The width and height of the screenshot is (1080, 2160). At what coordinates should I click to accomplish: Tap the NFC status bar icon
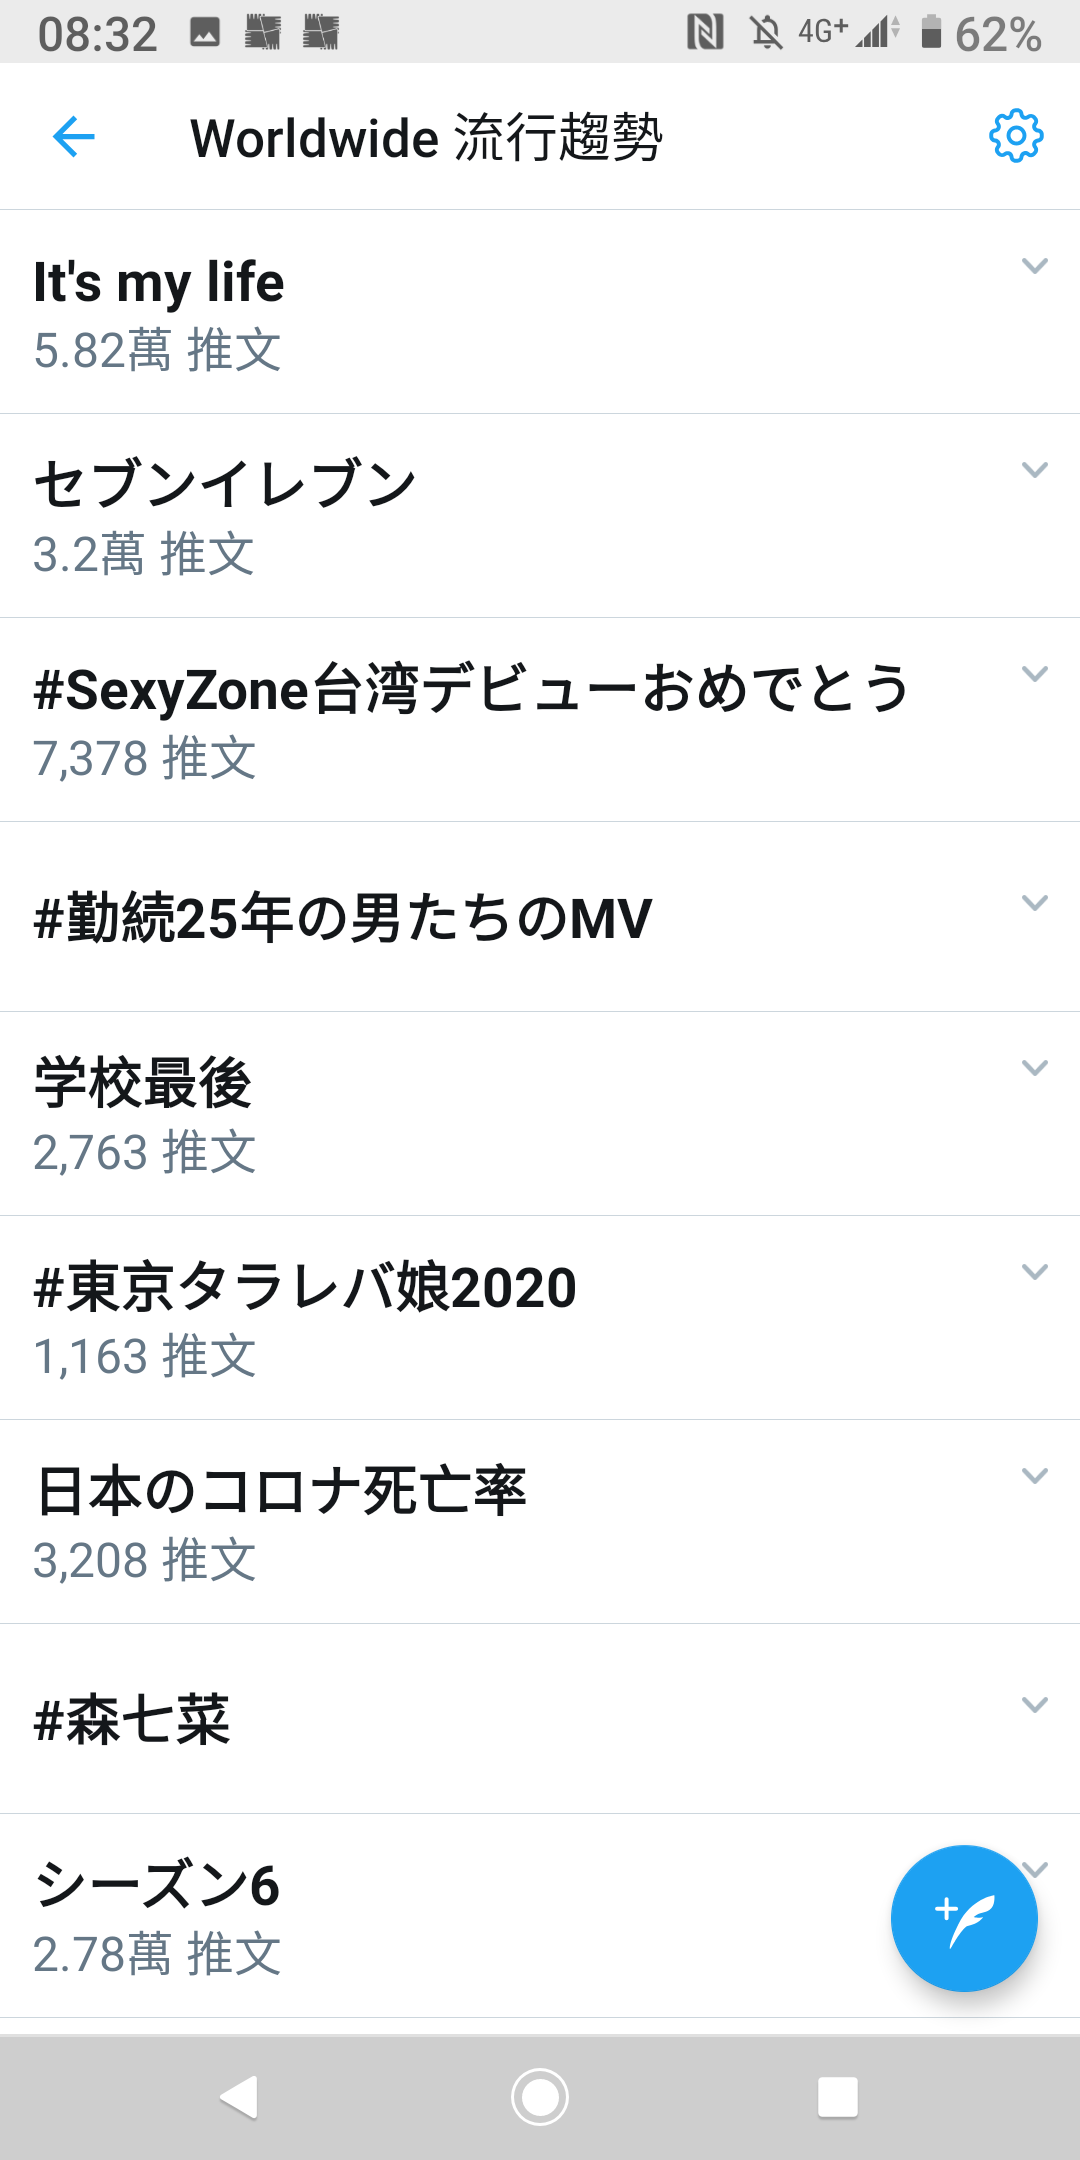(705, 33)
